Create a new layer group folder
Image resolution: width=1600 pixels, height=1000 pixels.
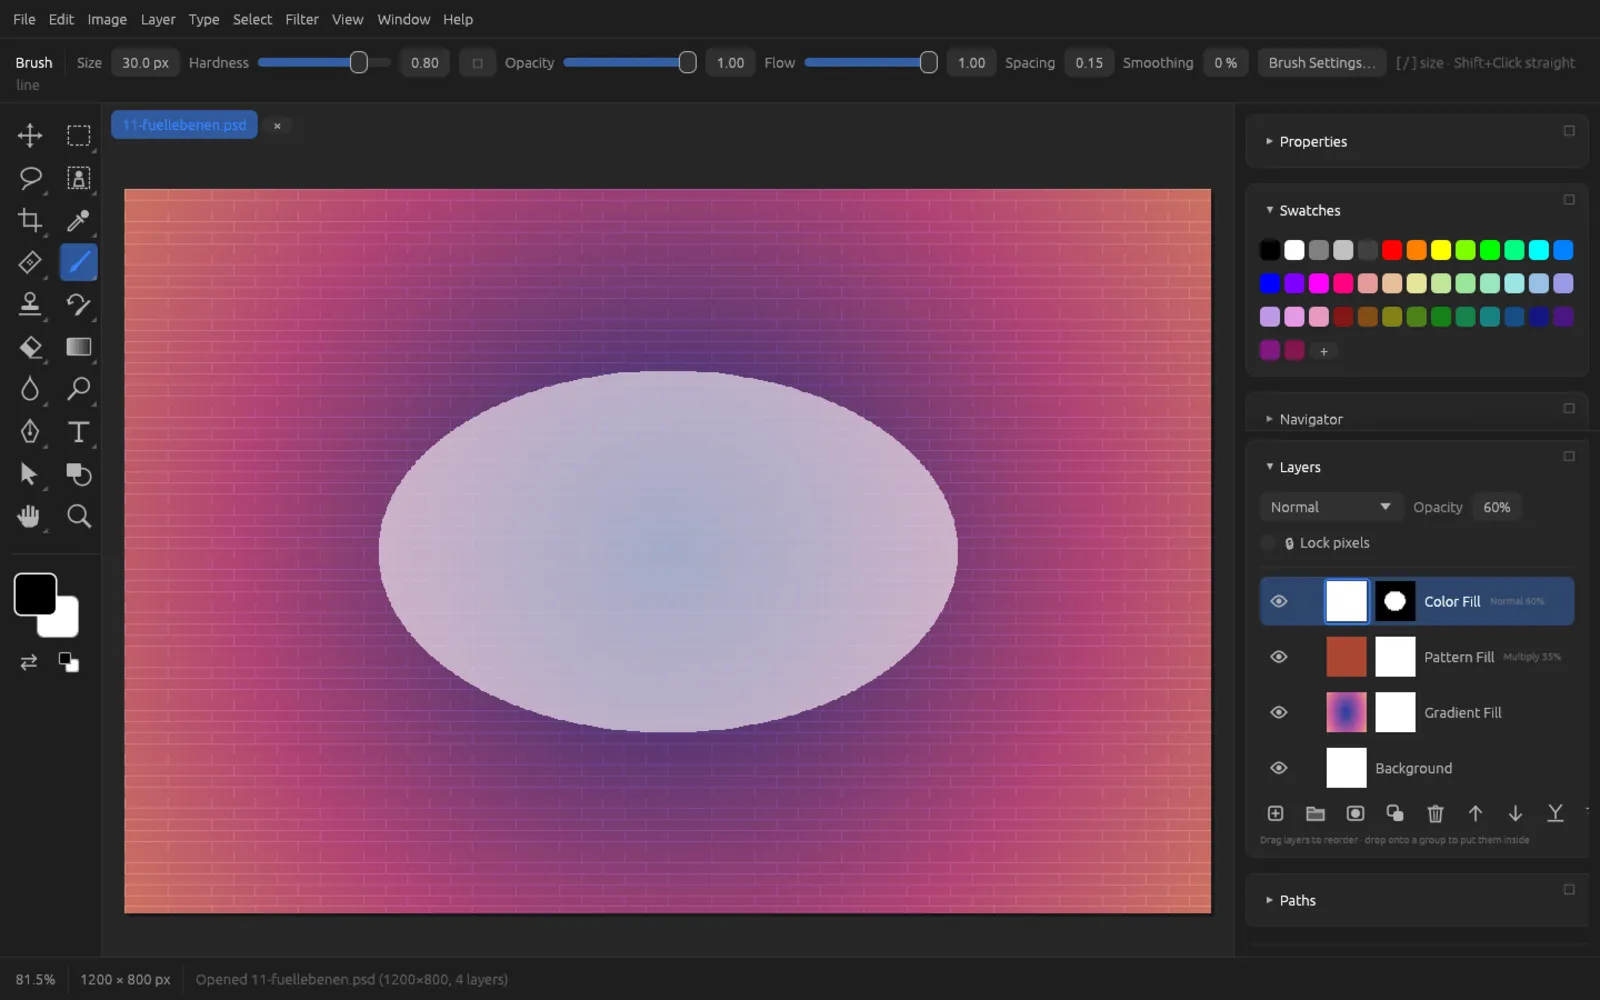[1315, 813]
